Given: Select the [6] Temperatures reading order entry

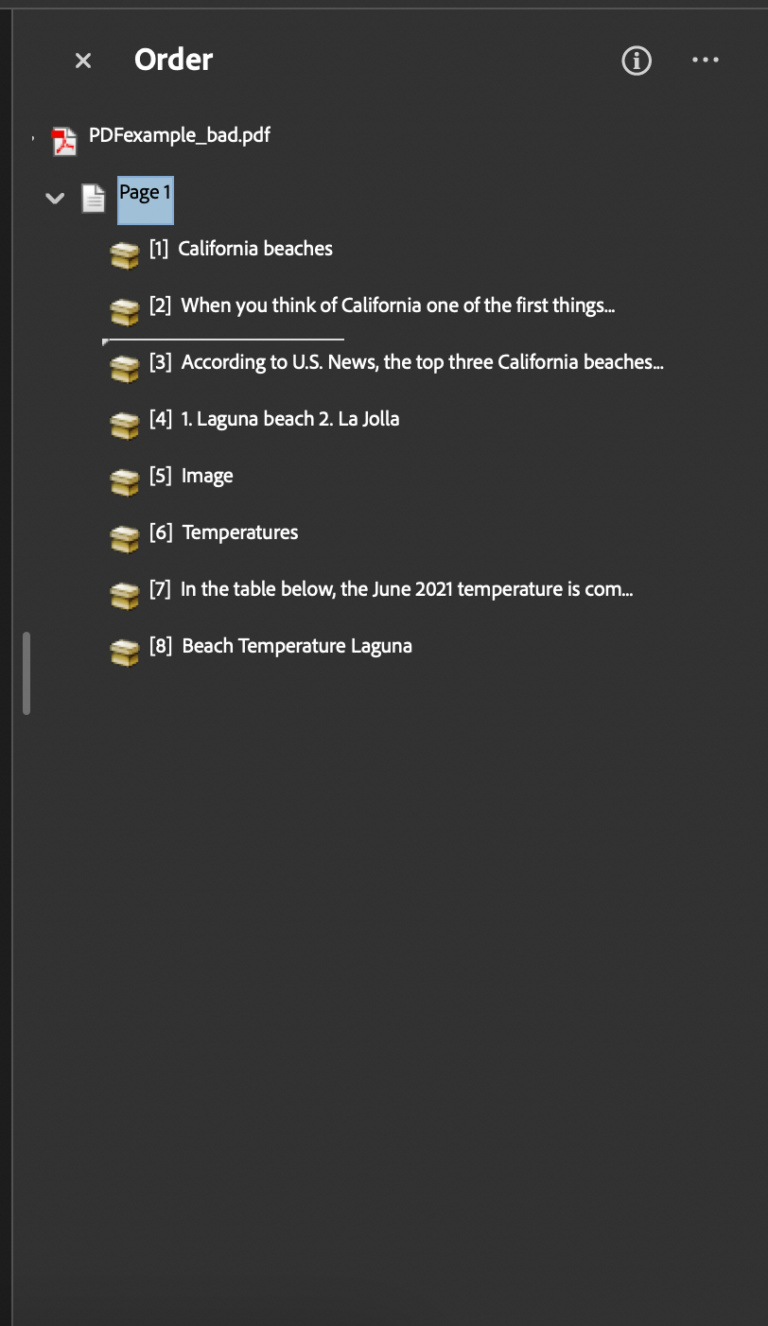Looking at the screenshot, I should pyautogui.click(x=239, y=532).
